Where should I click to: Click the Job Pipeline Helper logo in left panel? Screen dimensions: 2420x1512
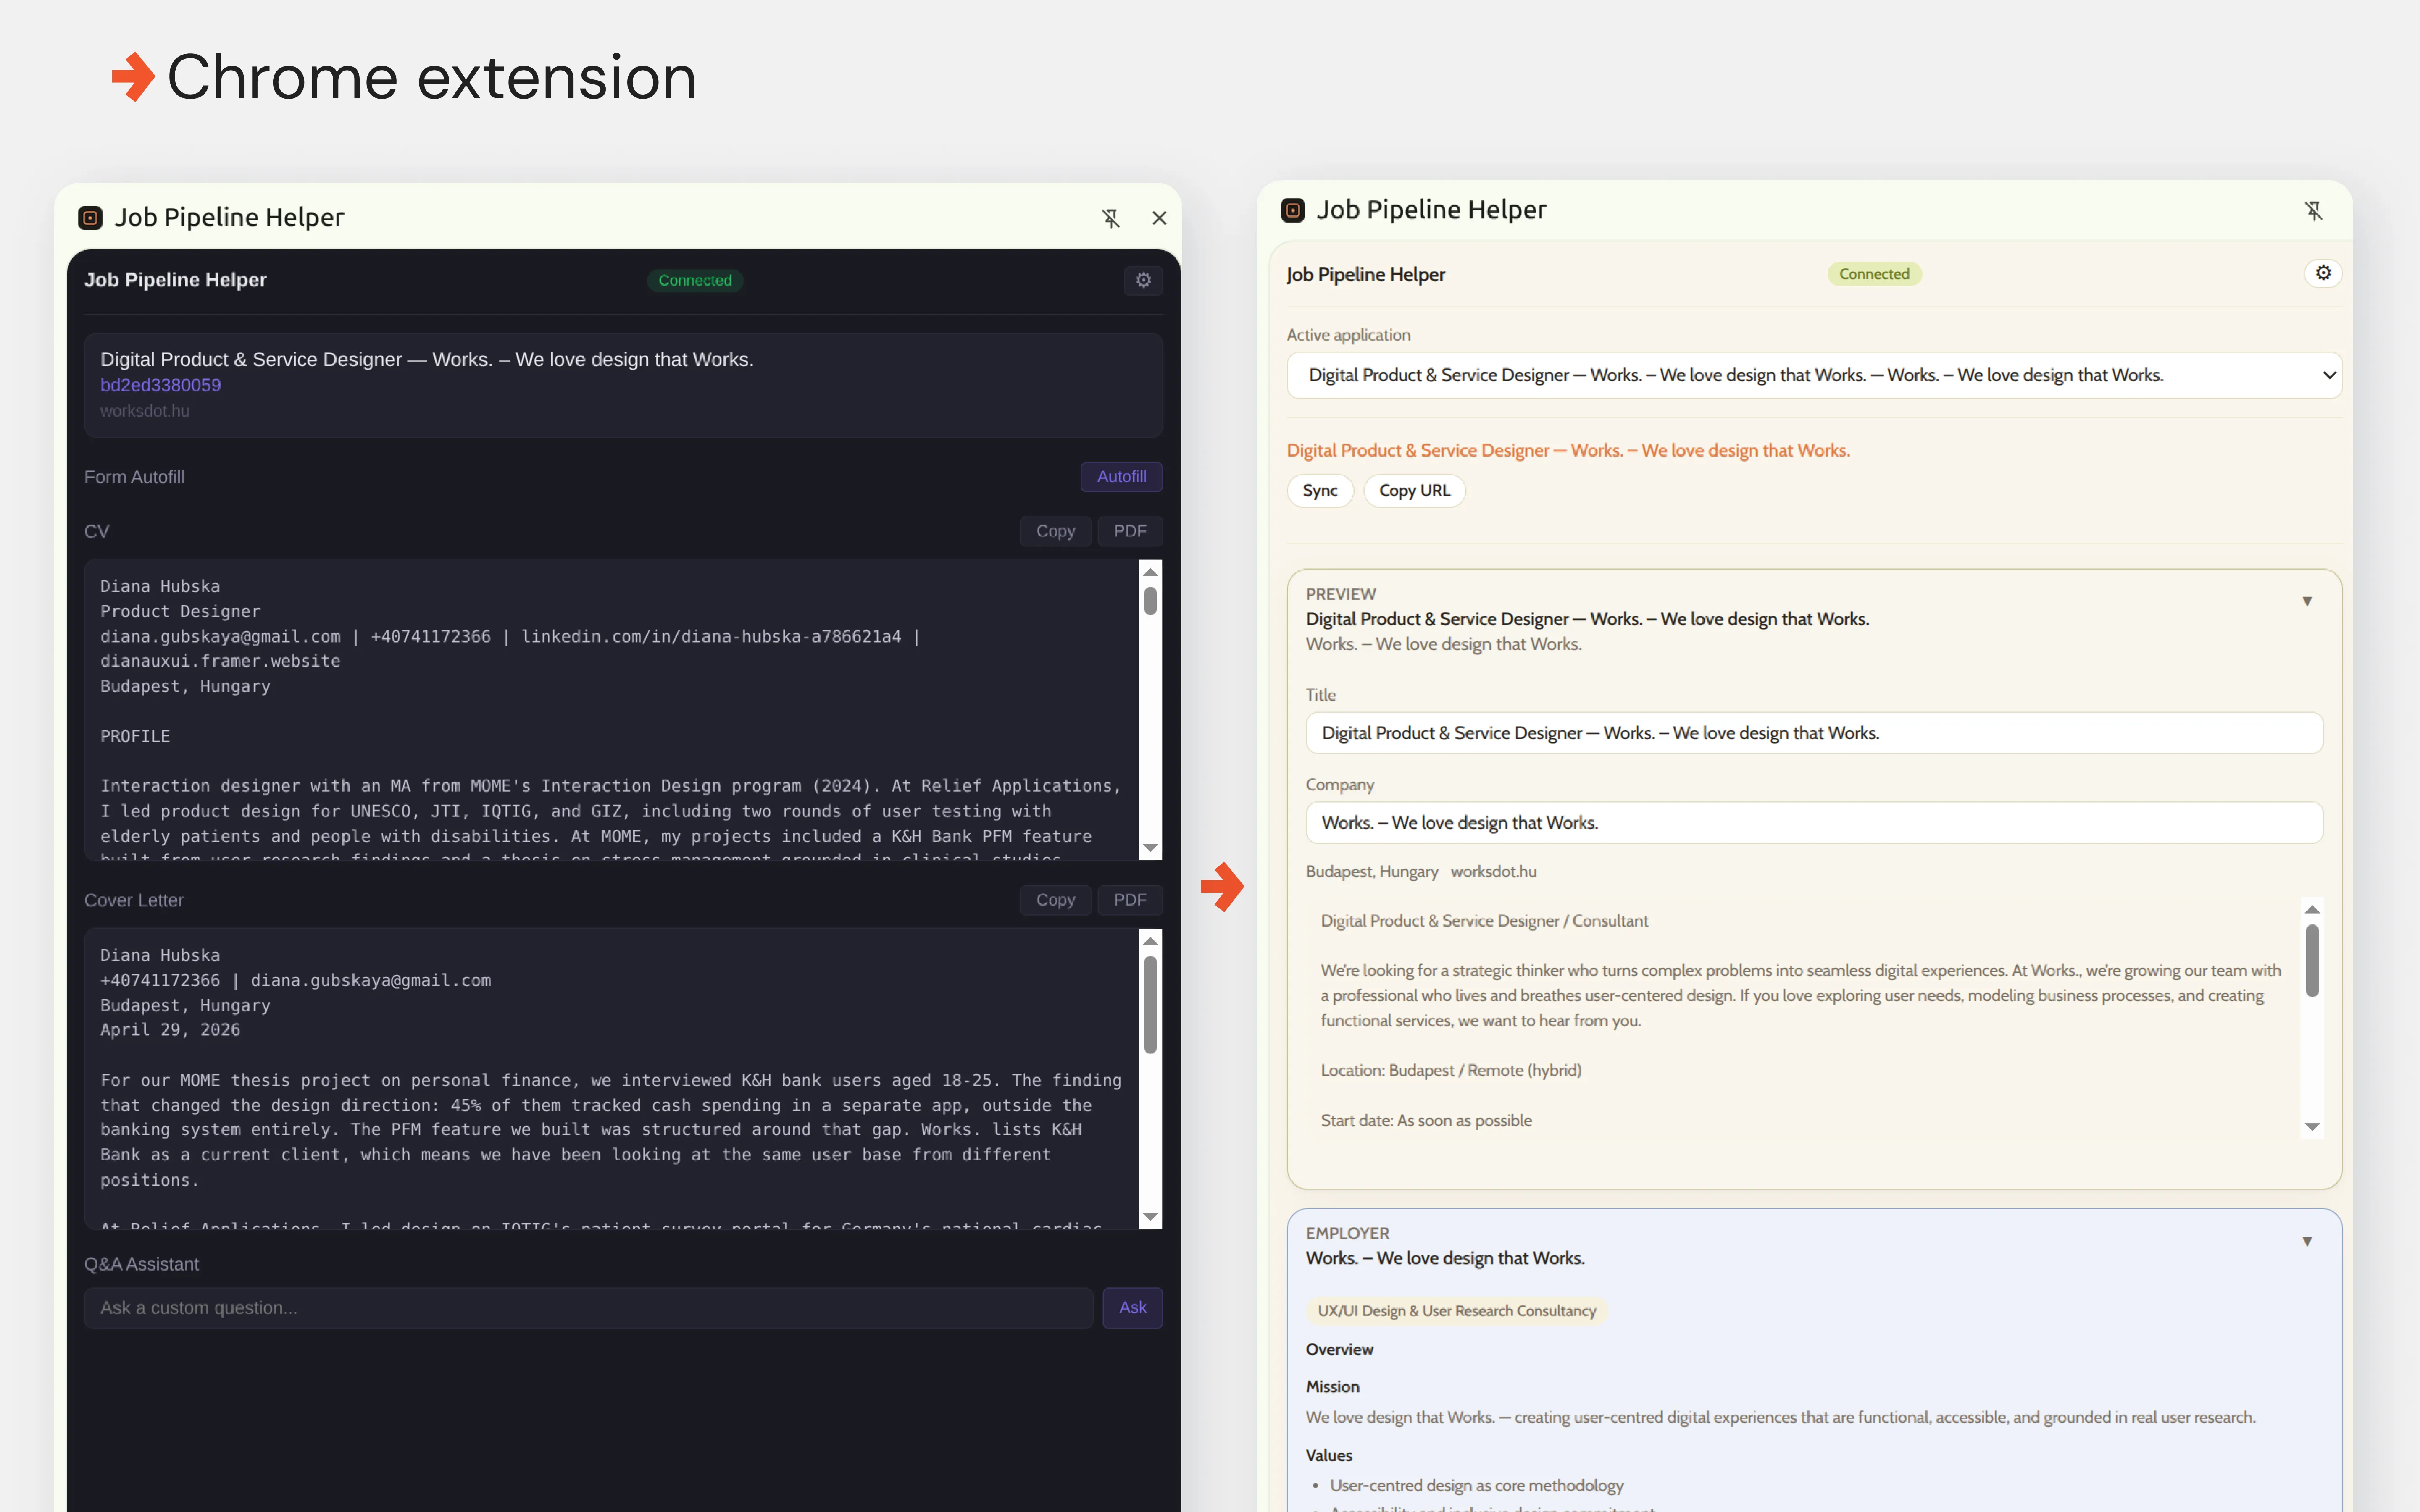(x=90, y=218)
